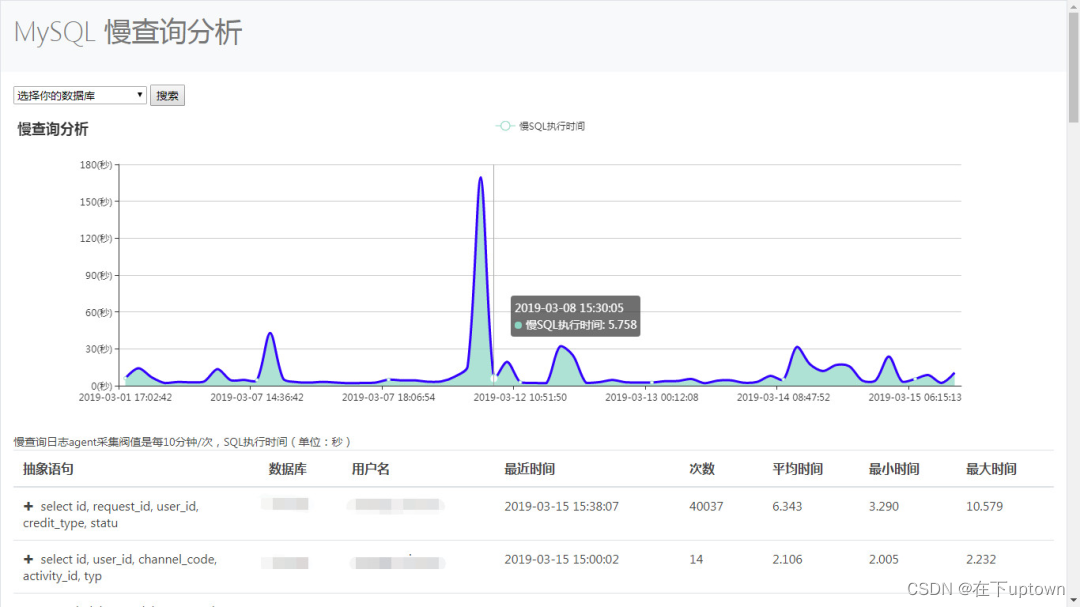Click the highlighted data point on chart line
This screenshot has width=1080, height=607.
pyautogui.click(x=493, y=378)
